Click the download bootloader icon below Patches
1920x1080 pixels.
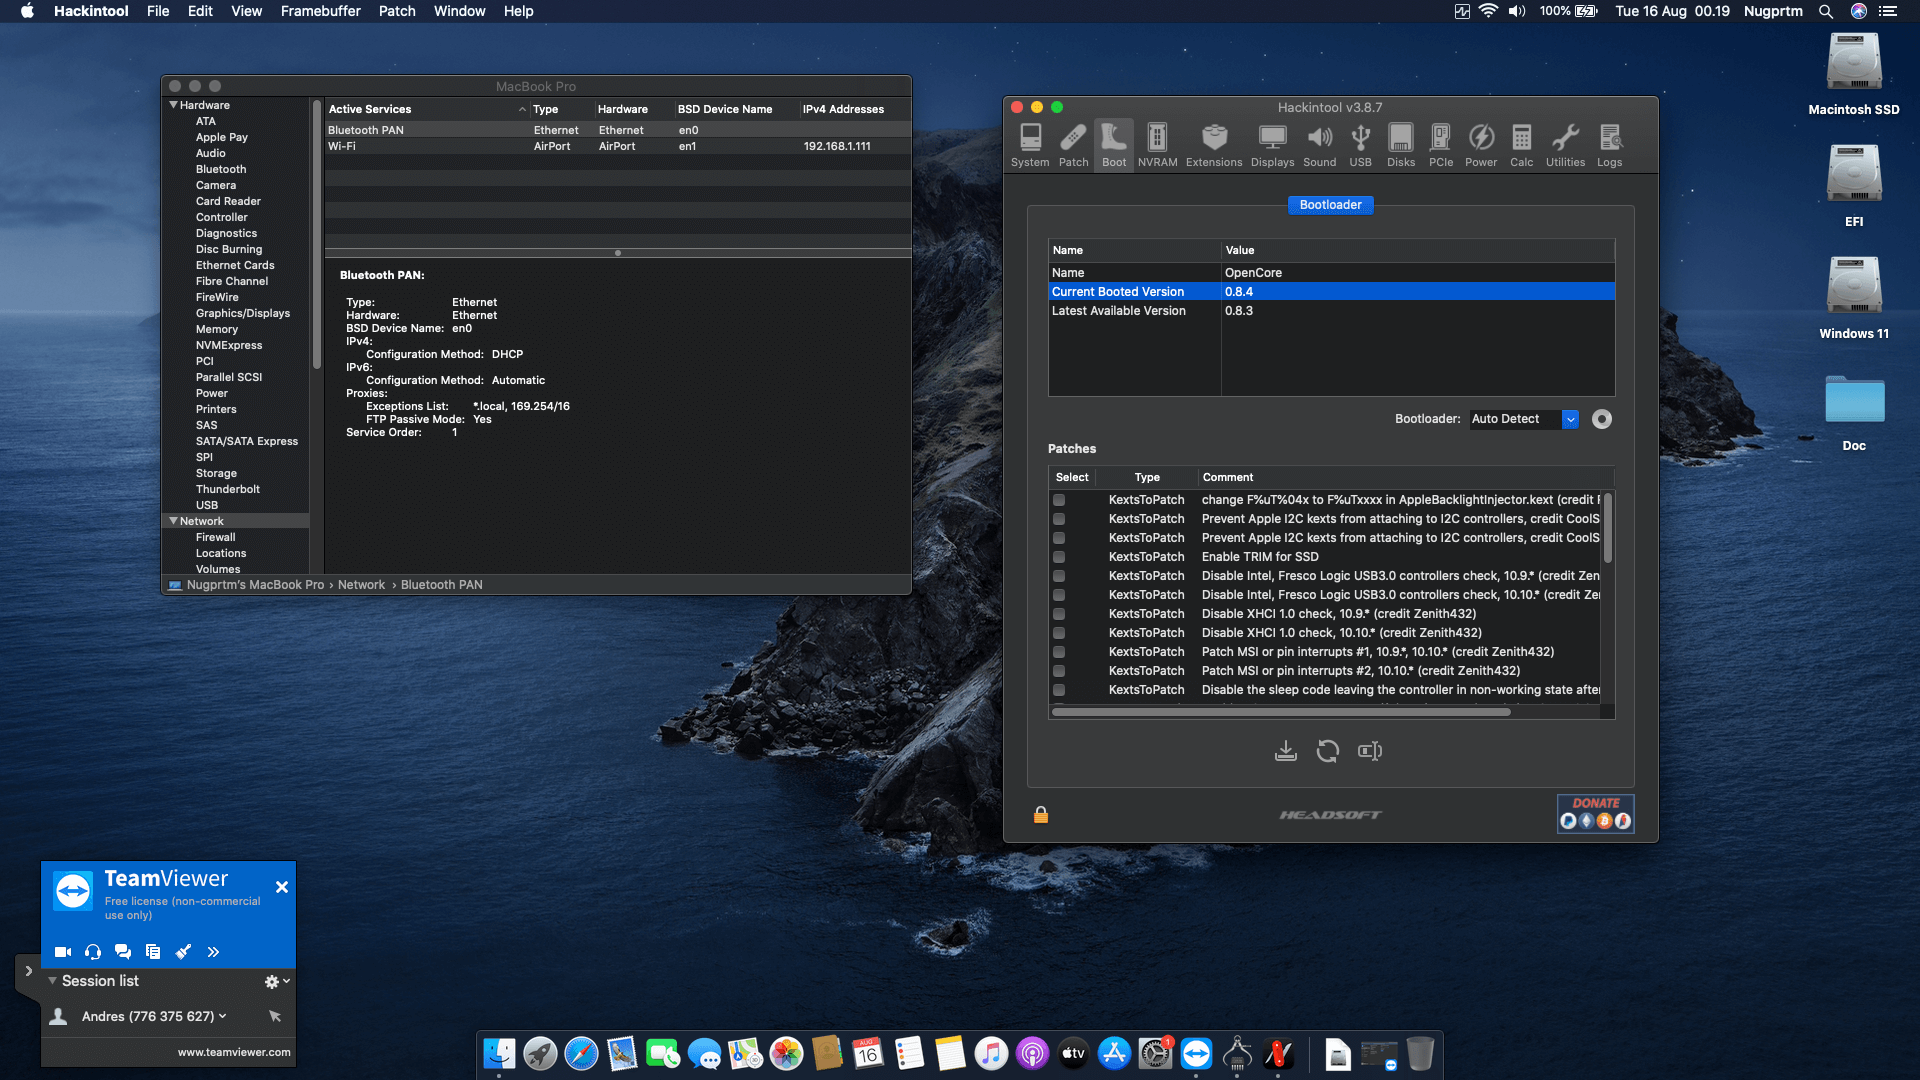click(x=1286, y=751)
